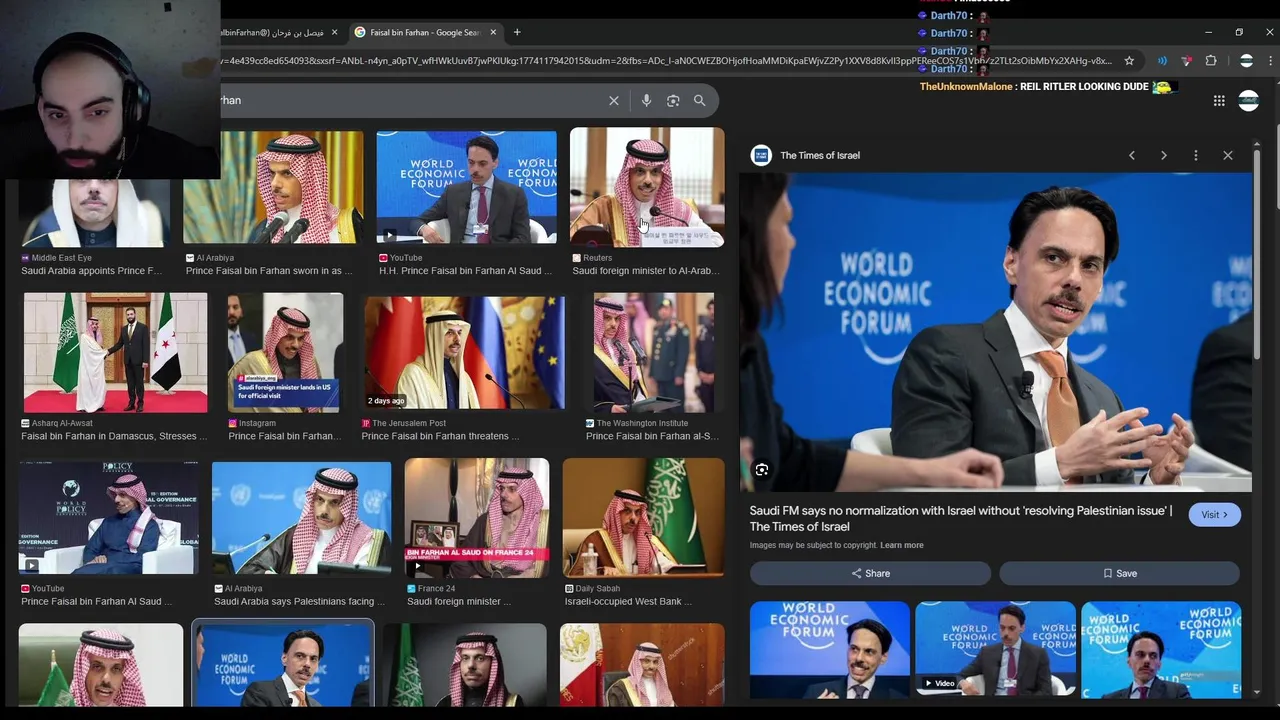This screenshot has width=1280, height=720.
Task: Open YouTube H.H. Prince Faisal video thumbnail
Action: coord(466,187)
